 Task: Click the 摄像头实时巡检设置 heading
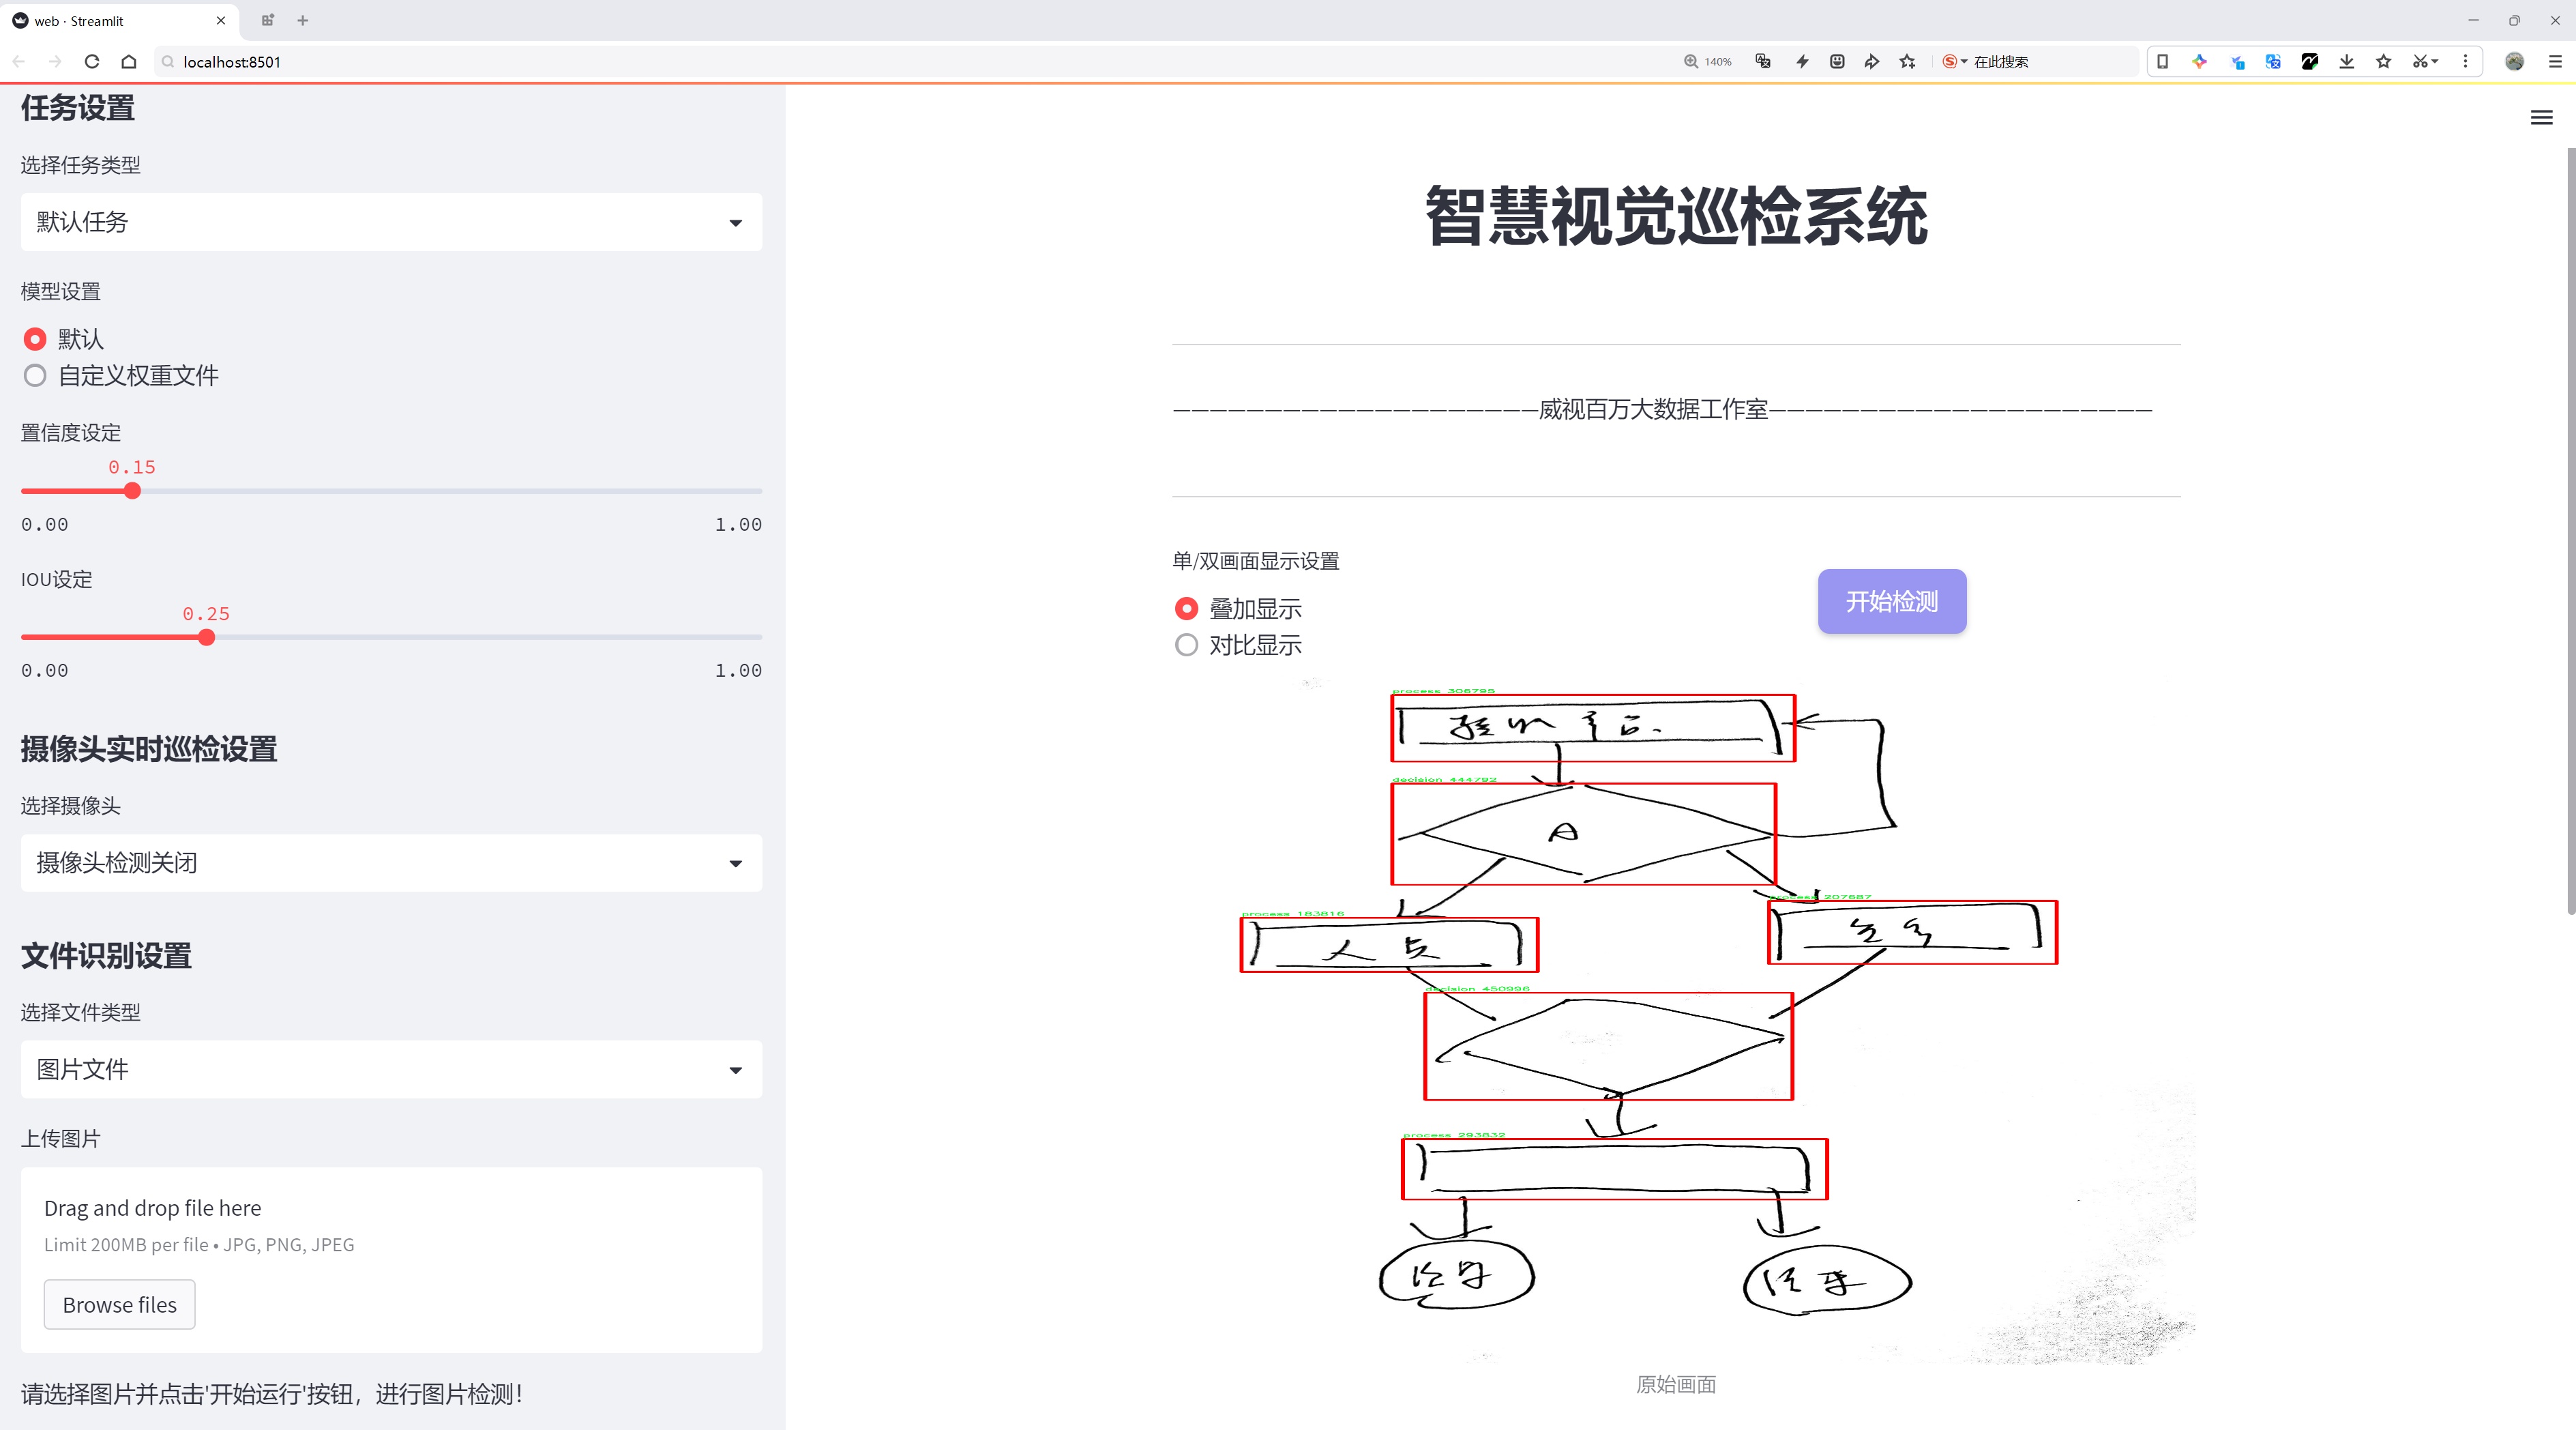pos(149,749)
